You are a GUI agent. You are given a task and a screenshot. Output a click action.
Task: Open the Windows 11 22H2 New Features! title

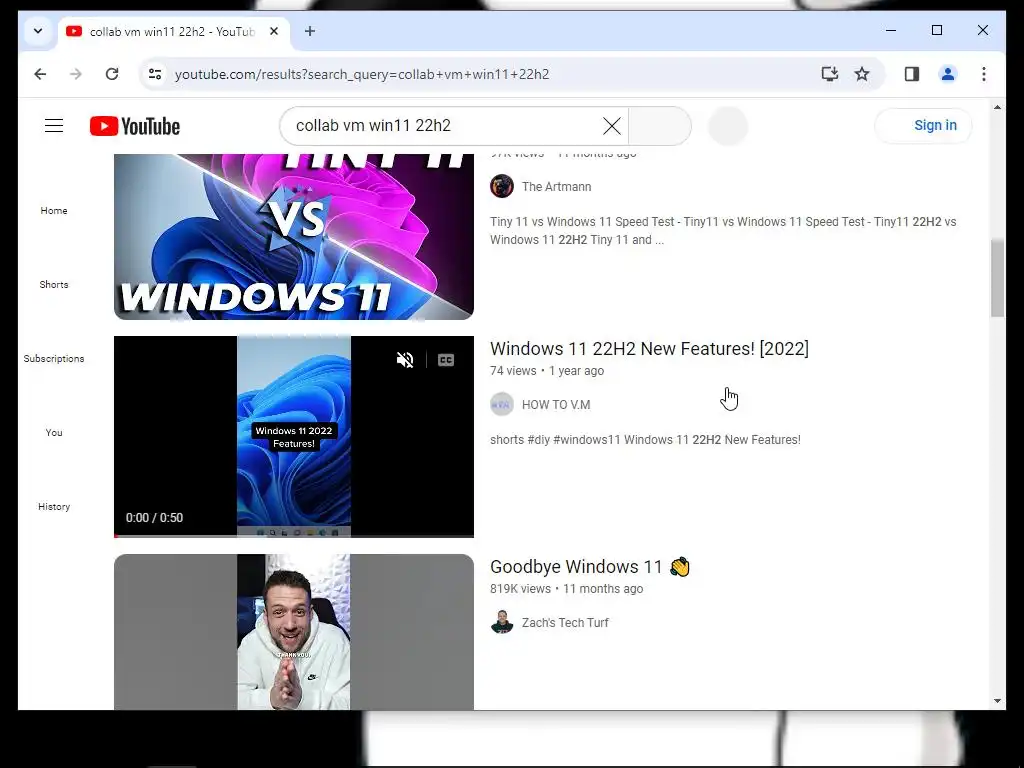pyautogui.click(x=649, y=349)
